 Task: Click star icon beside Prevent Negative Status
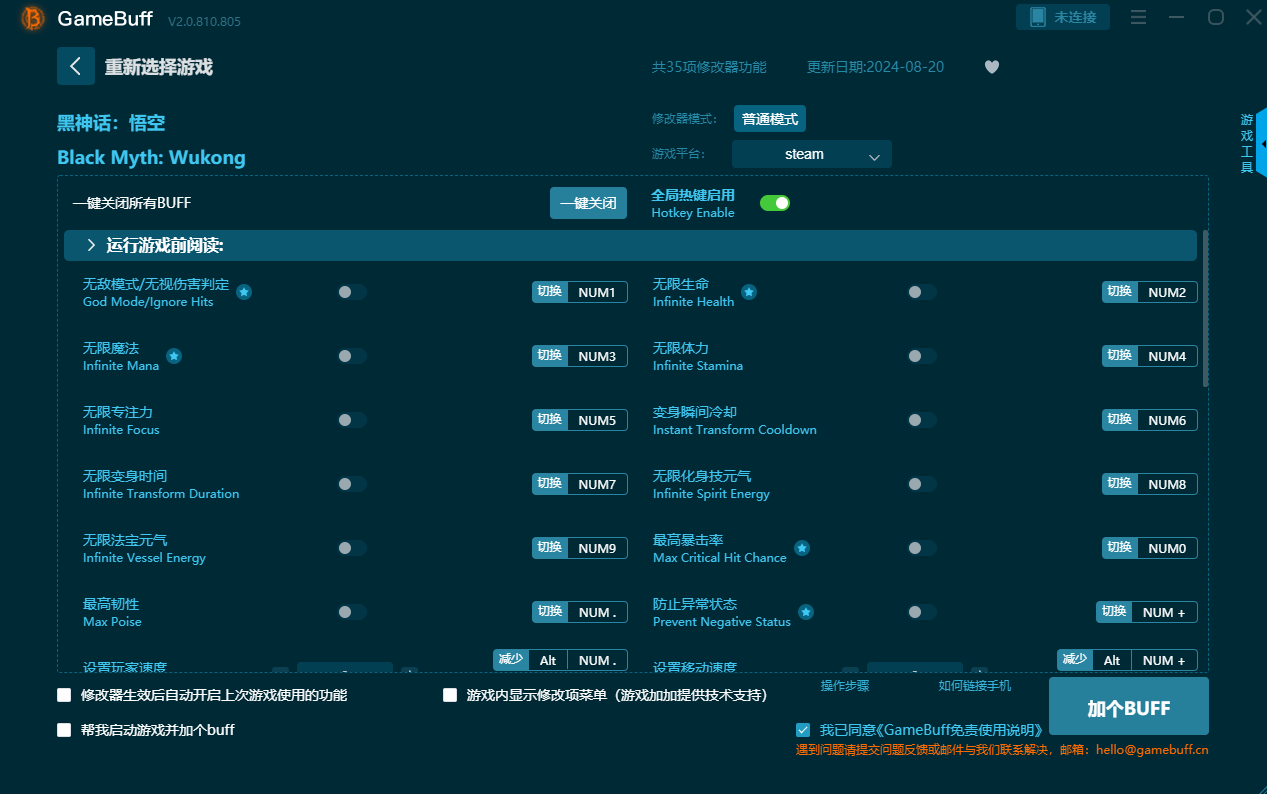click(806, 612)
